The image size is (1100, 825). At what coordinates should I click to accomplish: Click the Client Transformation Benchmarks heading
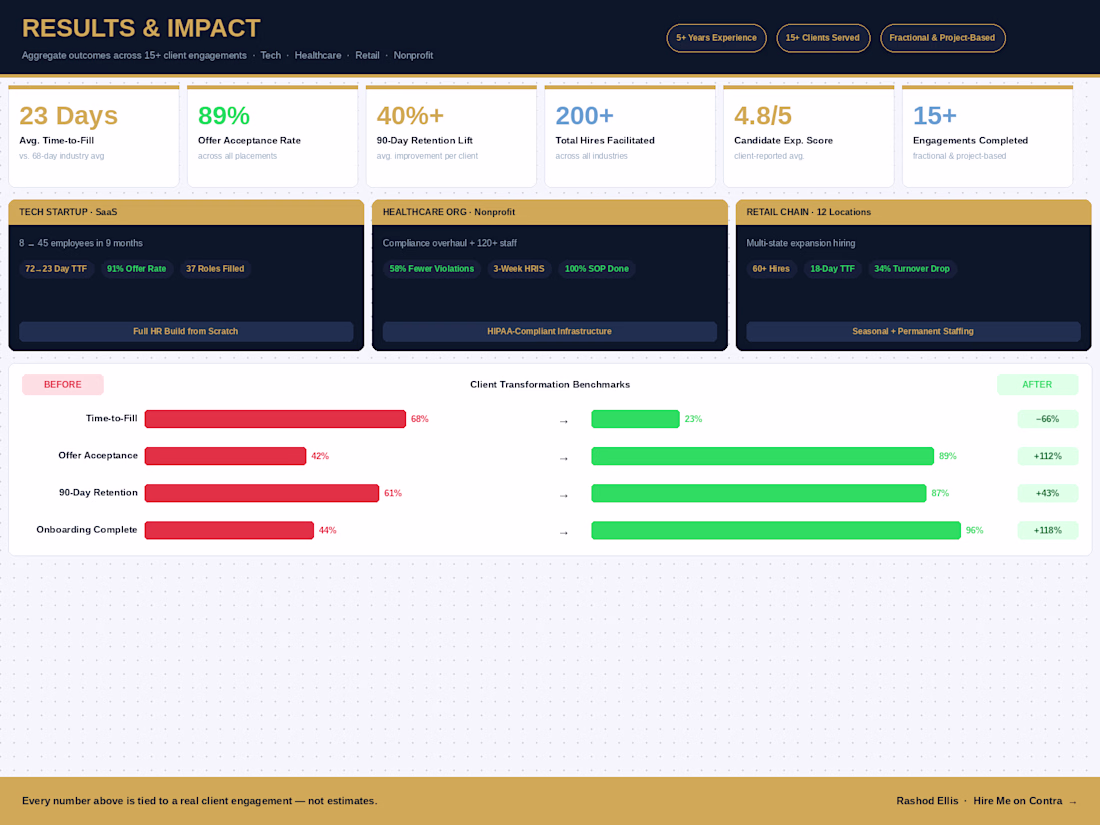point(550,384)
